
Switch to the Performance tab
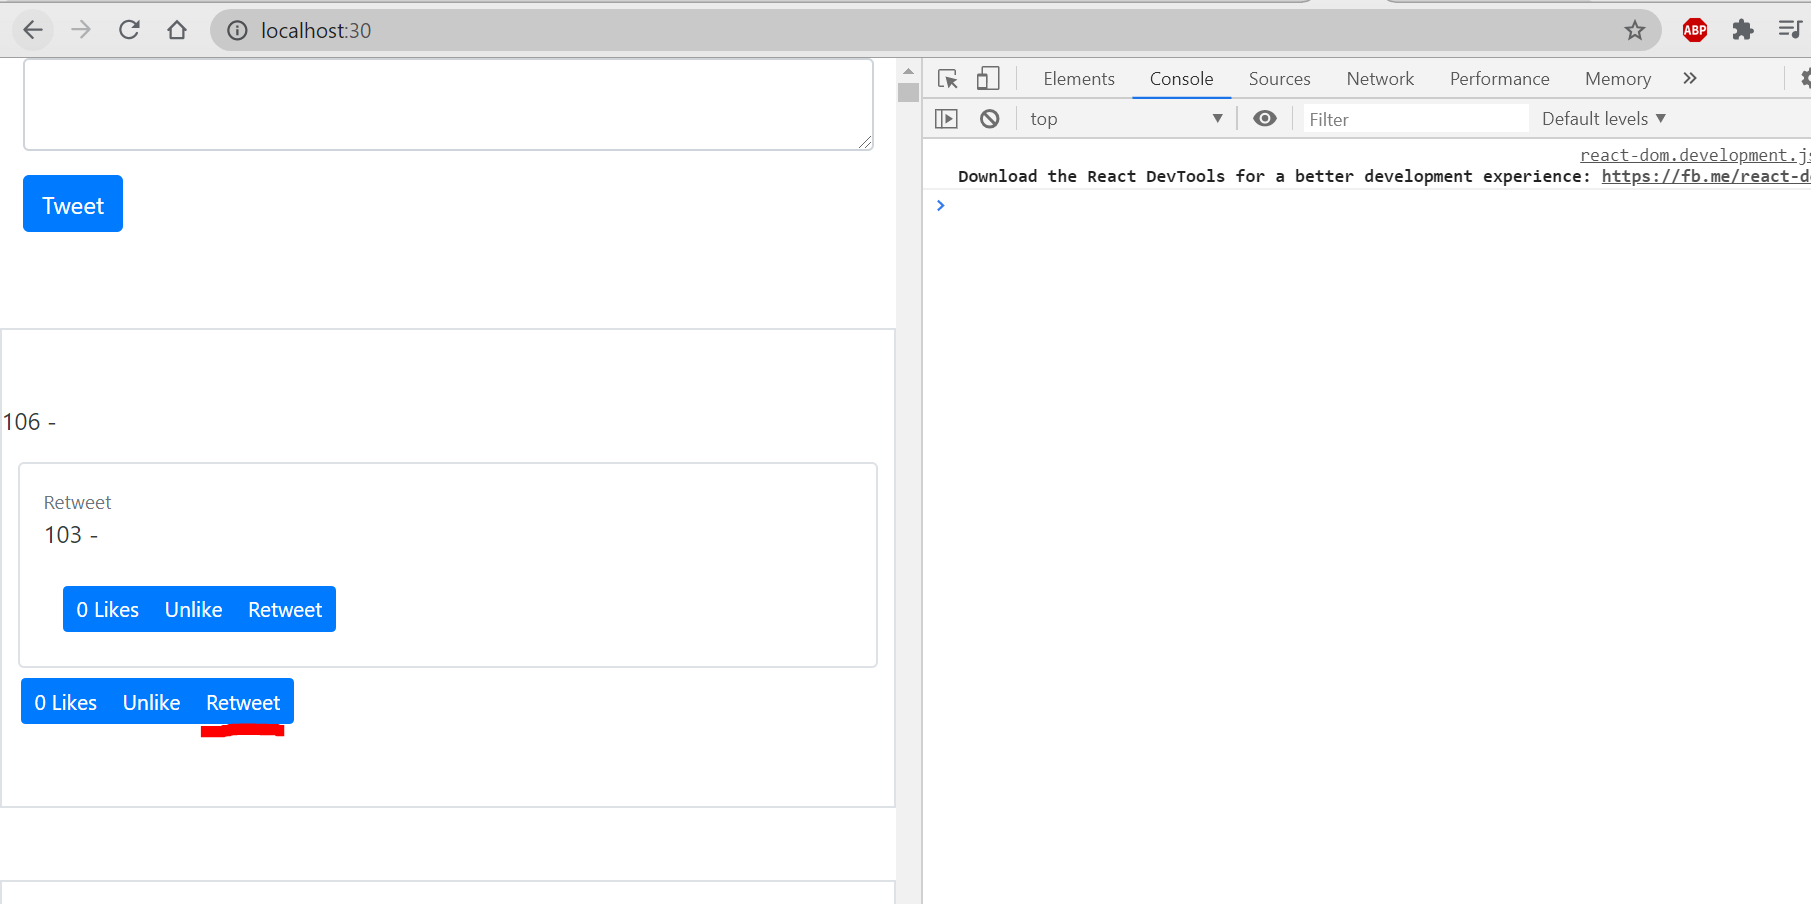tap(1499, 79)
